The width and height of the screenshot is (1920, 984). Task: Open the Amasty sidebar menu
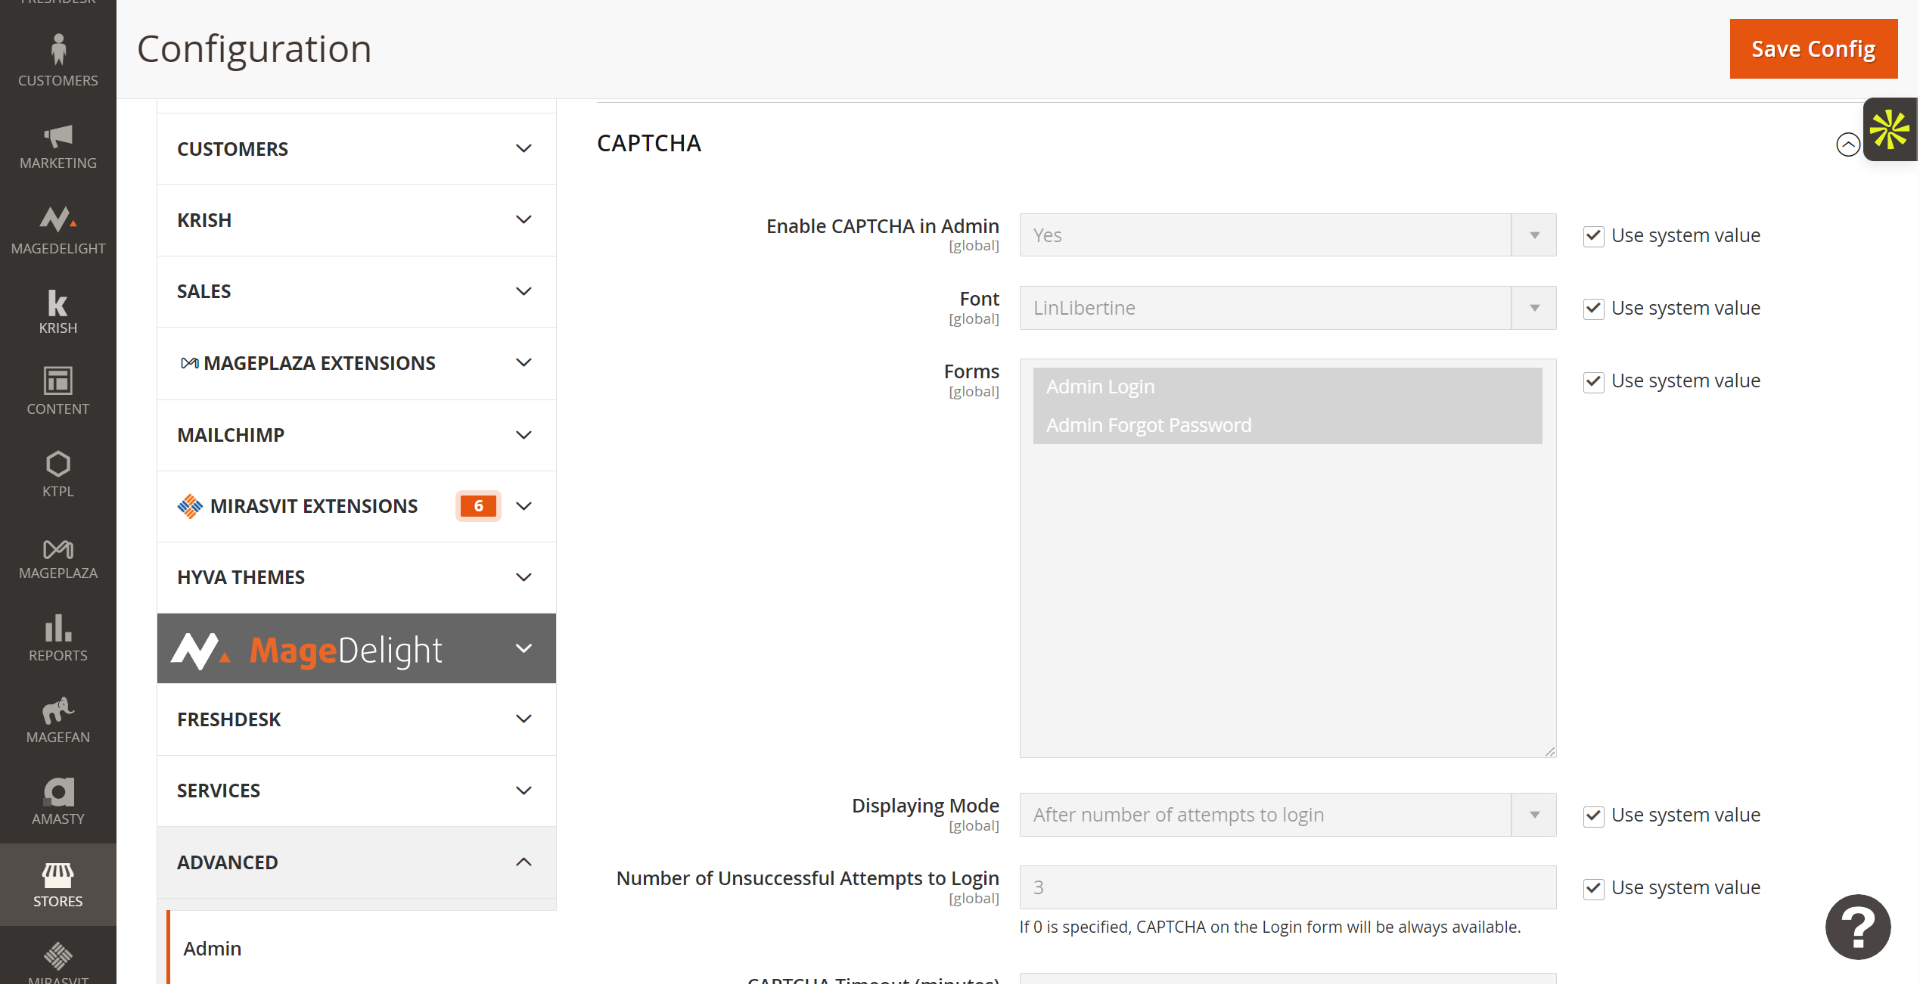click(58, 802)
